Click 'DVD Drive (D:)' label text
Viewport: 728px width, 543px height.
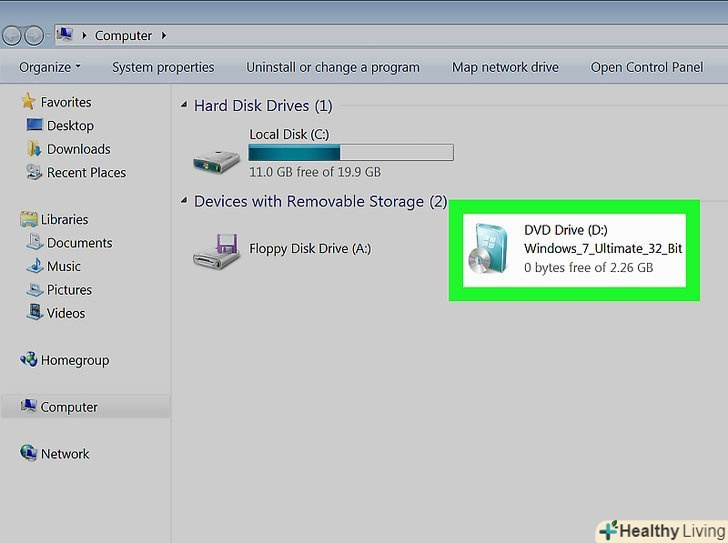(x=566, y=230)
